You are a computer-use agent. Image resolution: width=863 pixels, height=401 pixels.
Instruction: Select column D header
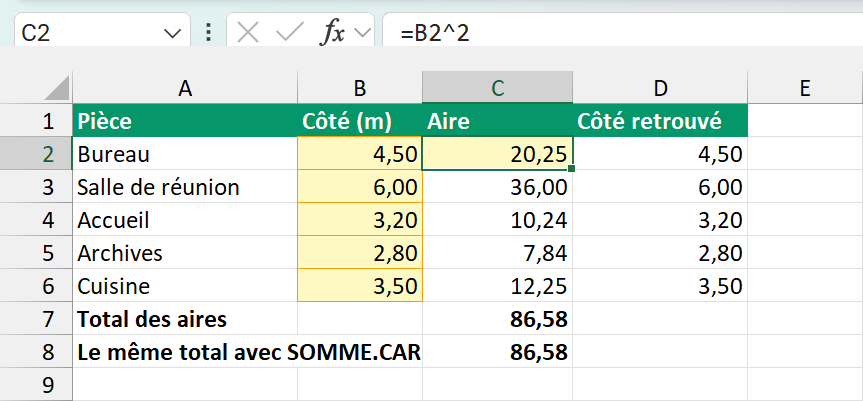pos(660,87)
